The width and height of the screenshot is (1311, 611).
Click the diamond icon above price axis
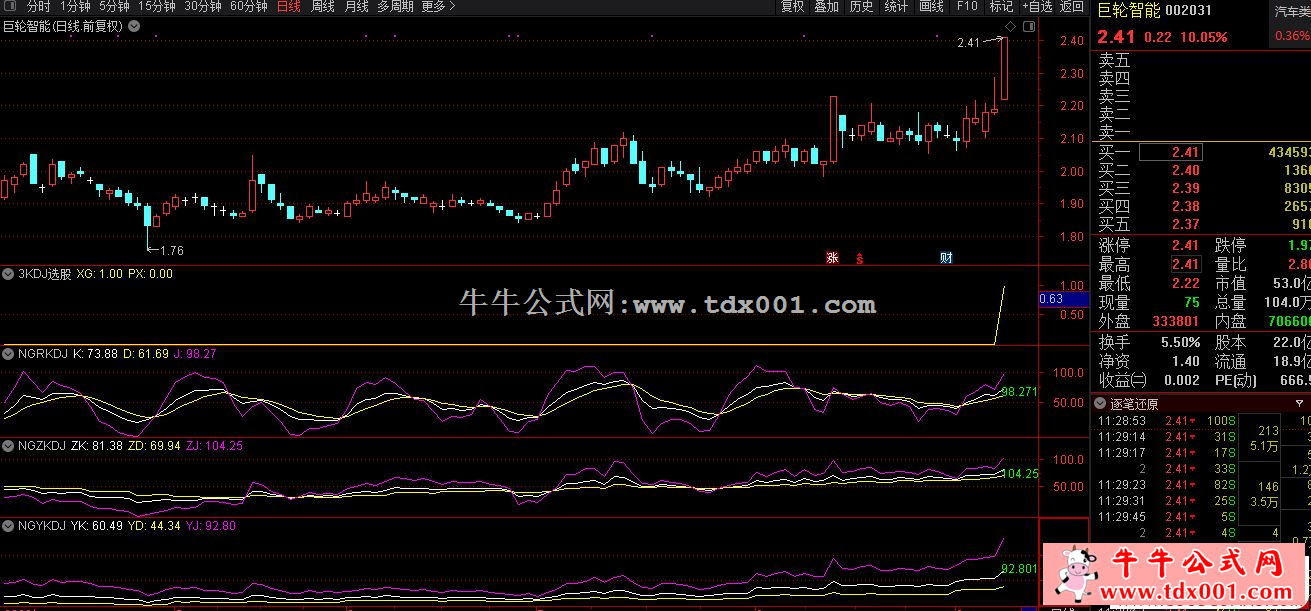(x=1010, y=26)
